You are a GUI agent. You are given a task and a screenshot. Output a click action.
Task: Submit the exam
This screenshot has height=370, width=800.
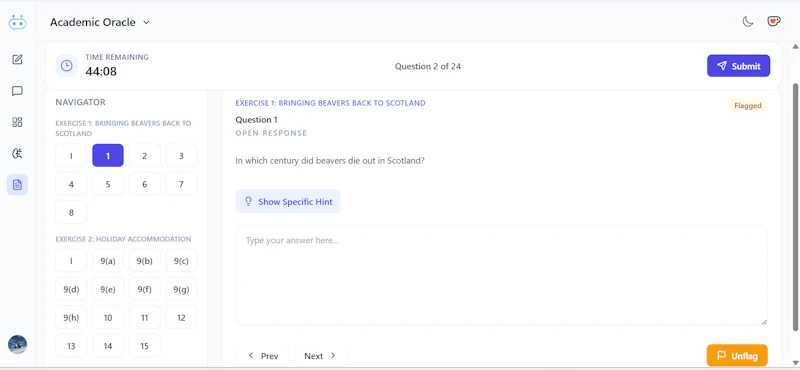click(x=738, y=66)
